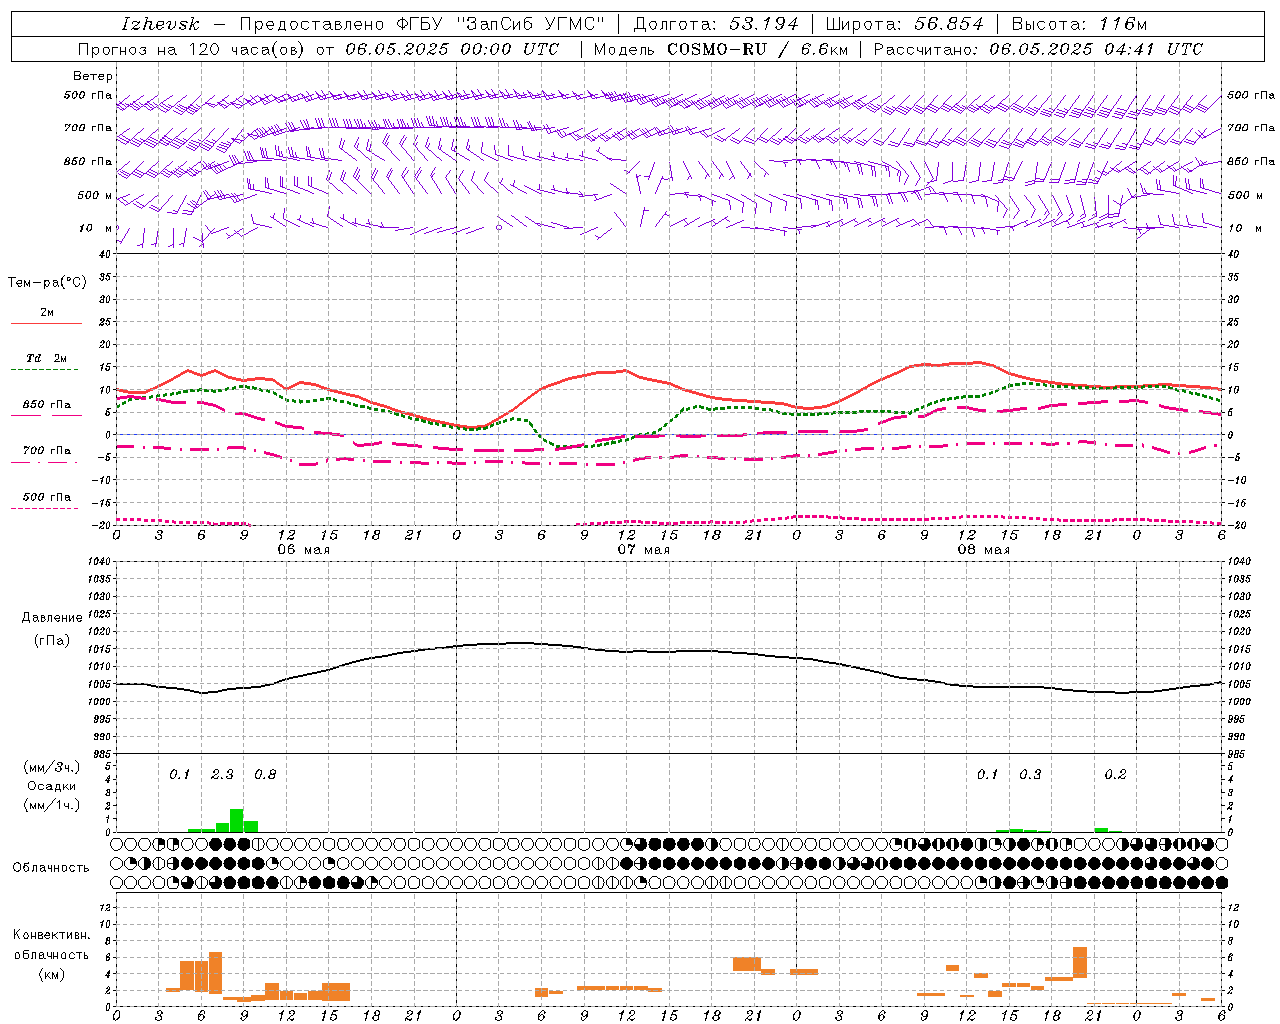Click the 2.3 precipitation amount value
The height and width of the screenshot is (1024, 1280).
(x=222, y=775)
